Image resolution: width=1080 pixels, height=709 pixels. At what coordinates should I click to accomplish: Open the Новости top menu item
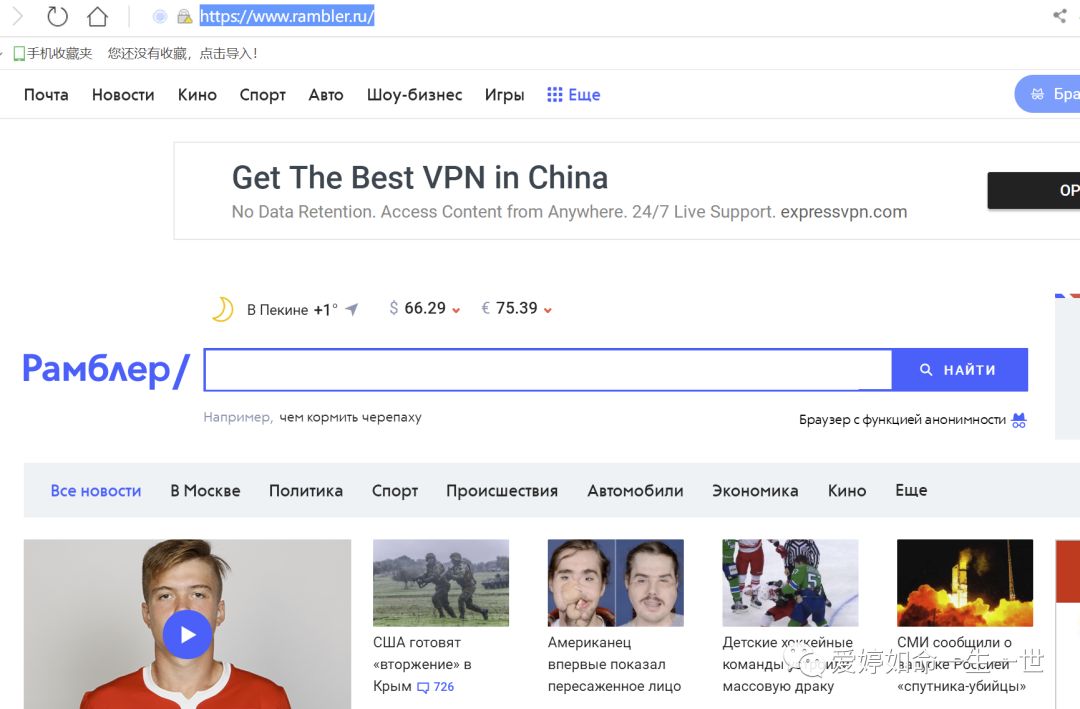click(x=123, y=94)
